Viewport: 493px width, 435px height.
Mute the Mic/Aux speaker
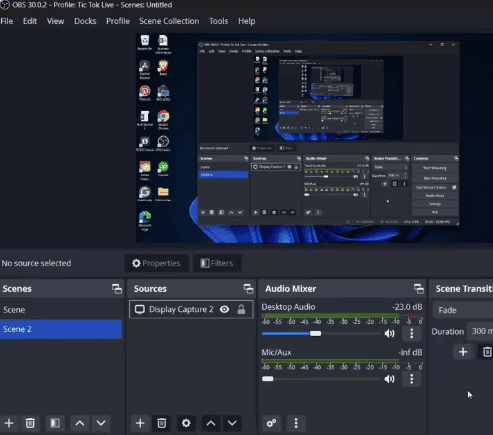click(x=389, y=379)
